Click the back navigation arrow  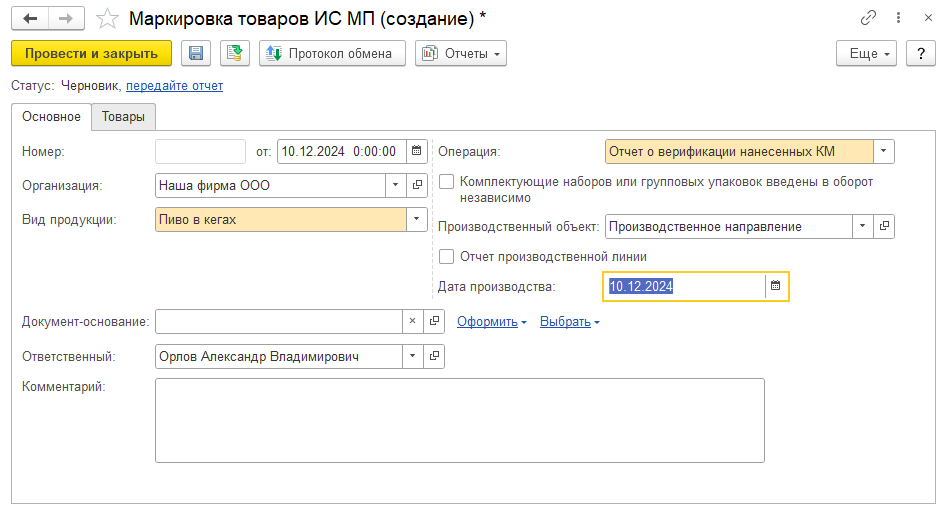pos(30,19)
